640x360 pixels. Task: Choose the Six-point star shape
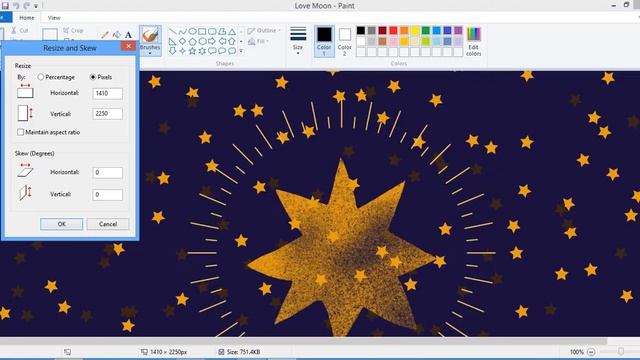pos(202,51)
